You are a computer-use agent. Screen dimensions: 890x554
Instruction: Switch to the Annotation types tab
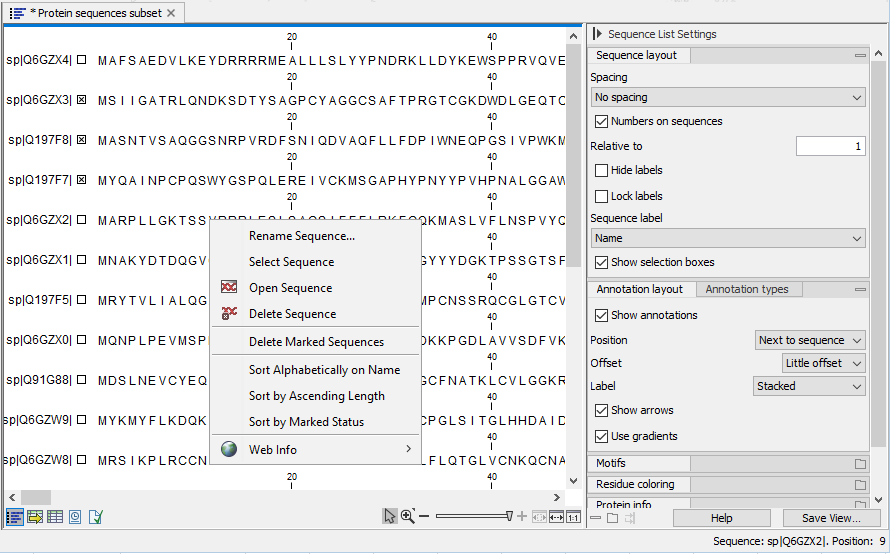(x=746, y=290)
